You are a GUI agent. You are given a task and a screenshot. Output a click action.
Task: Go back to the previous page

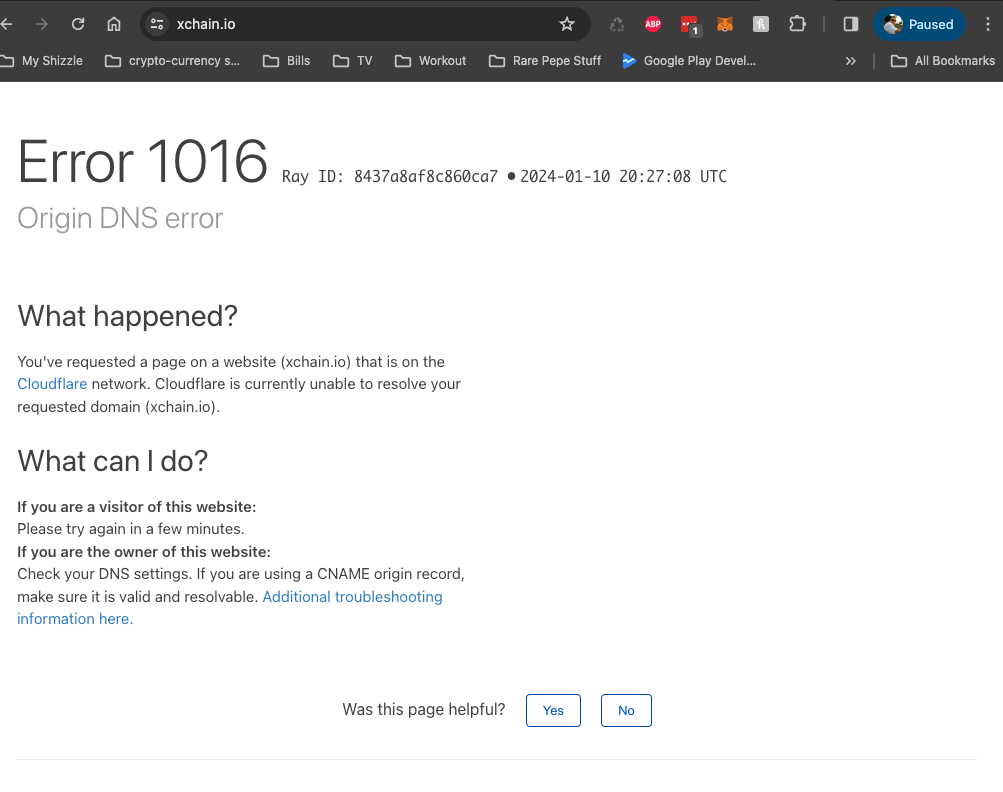click(6, 24)
